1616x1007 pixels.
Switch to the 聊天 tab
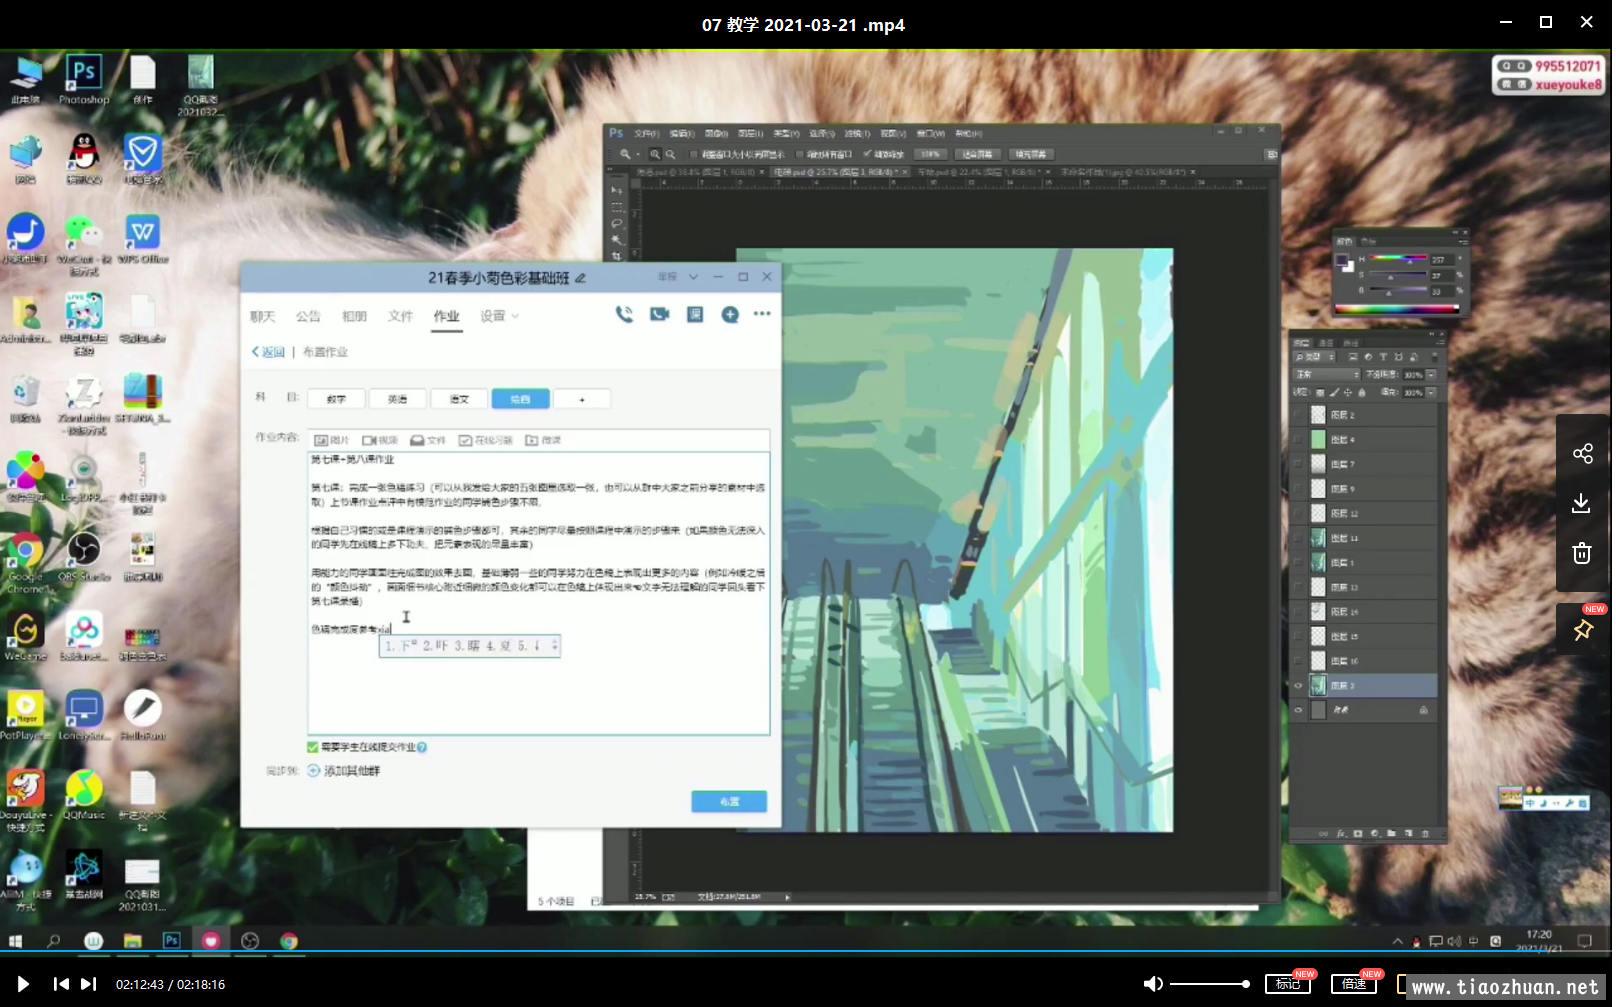(262, 316)
